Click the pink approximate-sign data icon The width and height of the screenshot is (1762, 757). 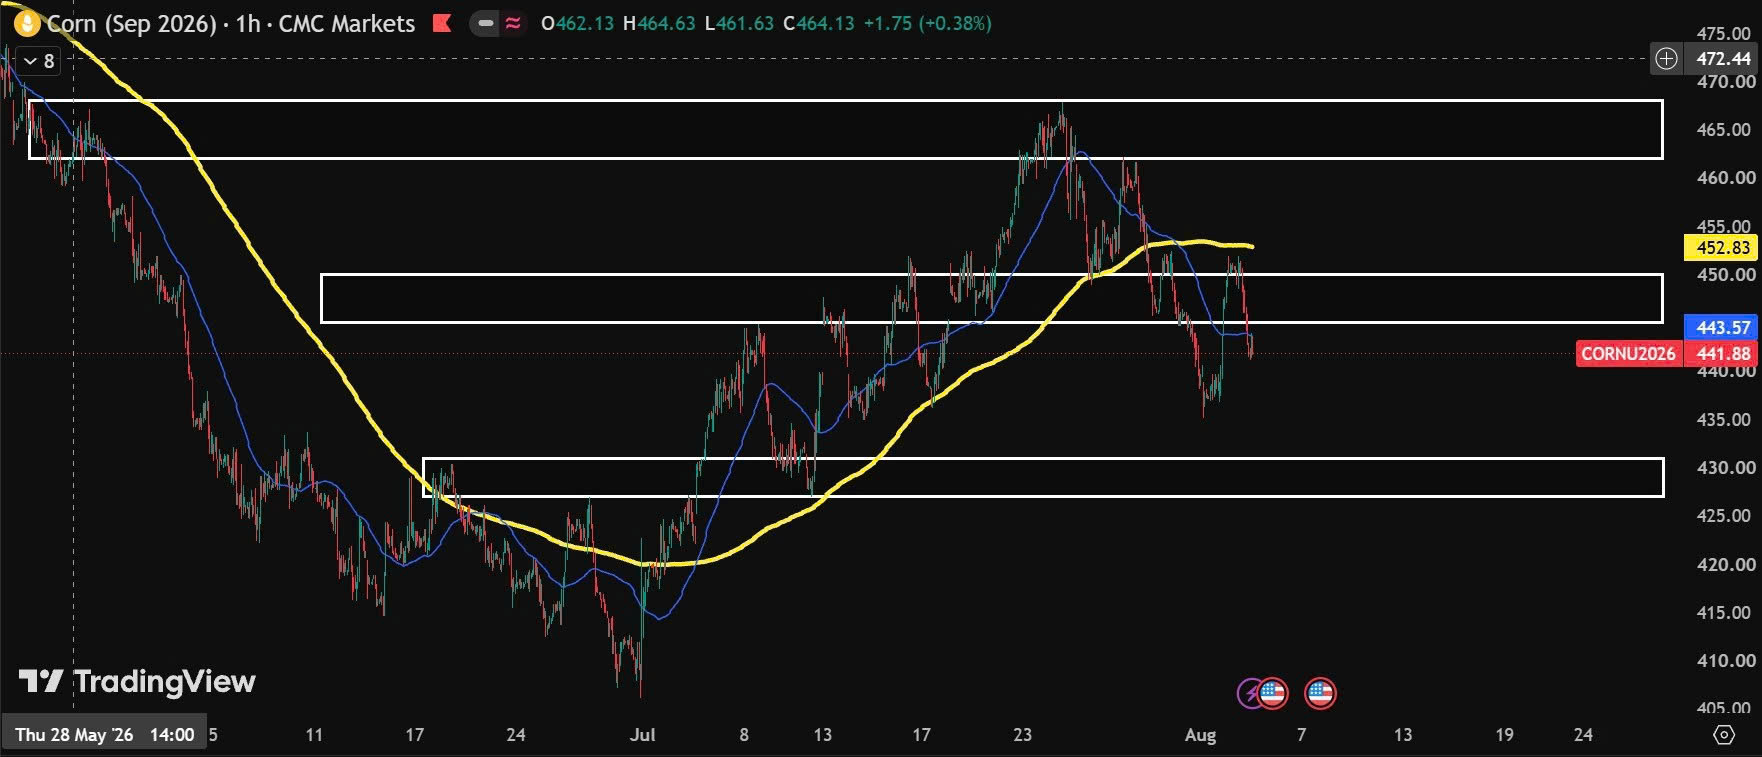click(513, 23)
